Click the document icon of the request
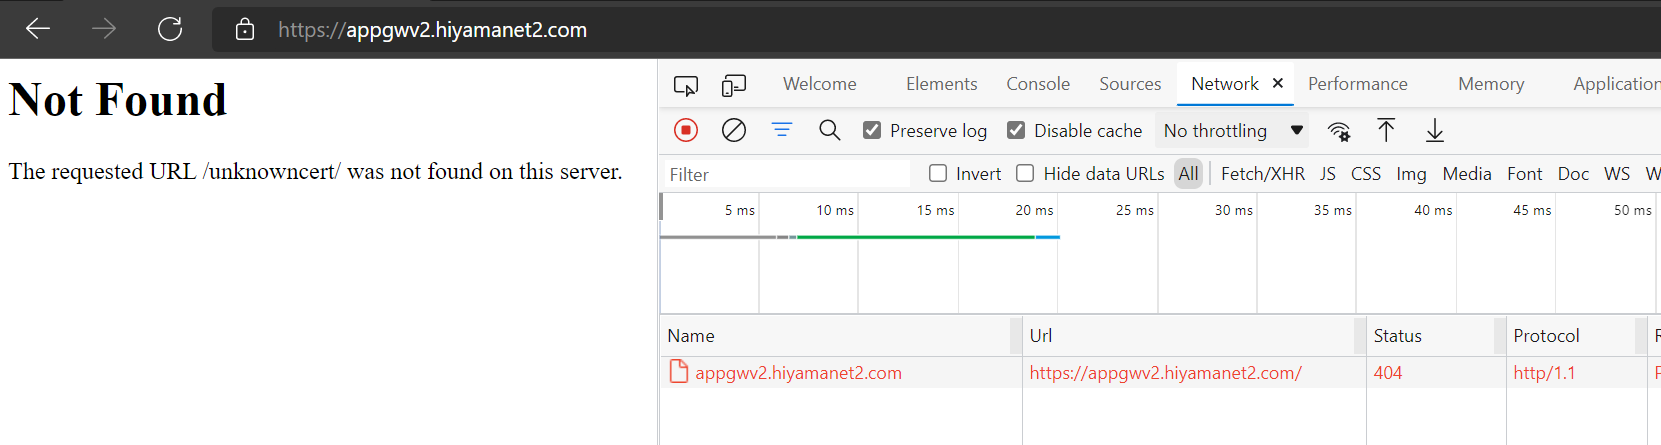This screenshot has width=1661, height=445. 679,372
